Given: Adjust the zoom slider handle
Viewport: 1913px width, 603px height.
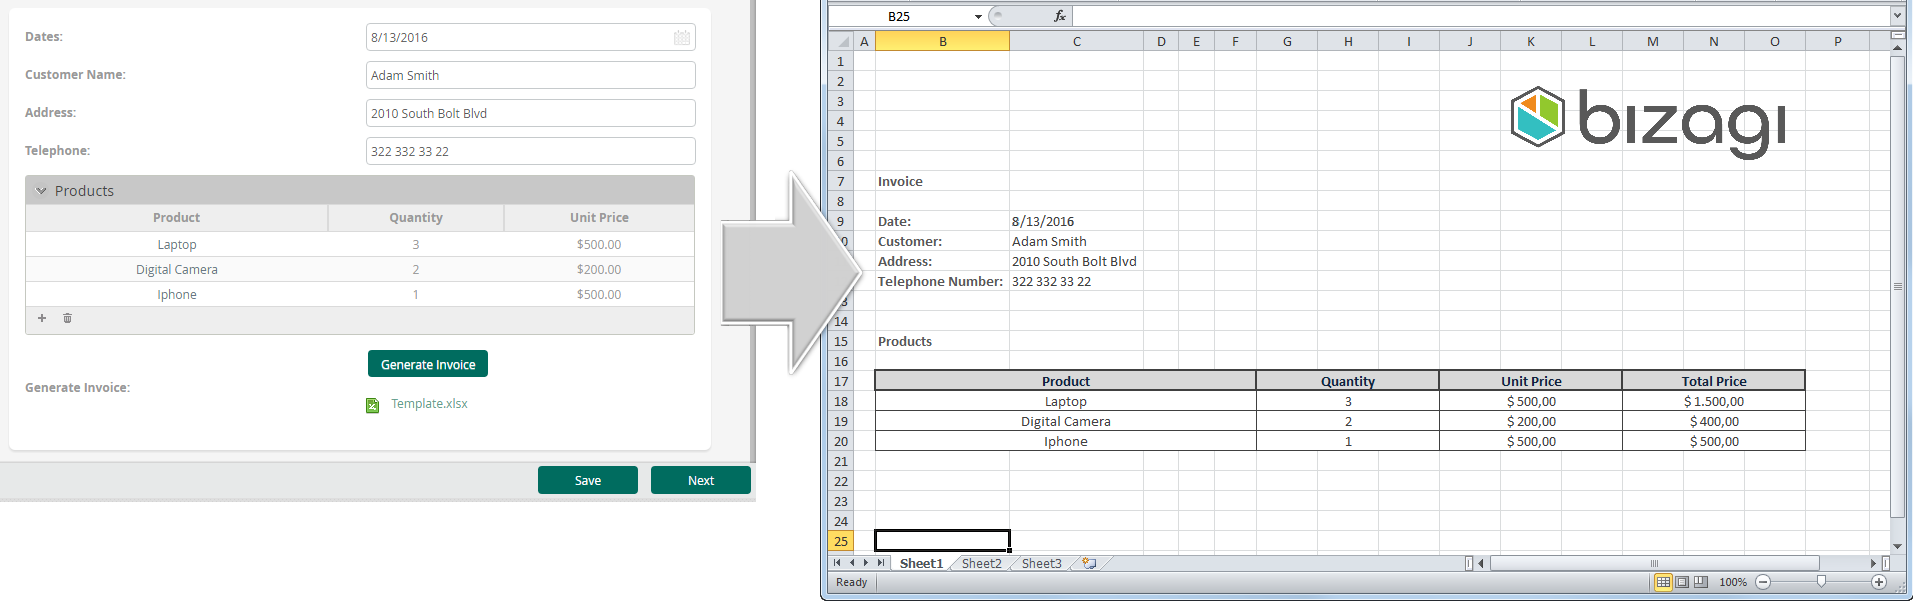Looking at the screenshot, I should [x=1821, y=581].
